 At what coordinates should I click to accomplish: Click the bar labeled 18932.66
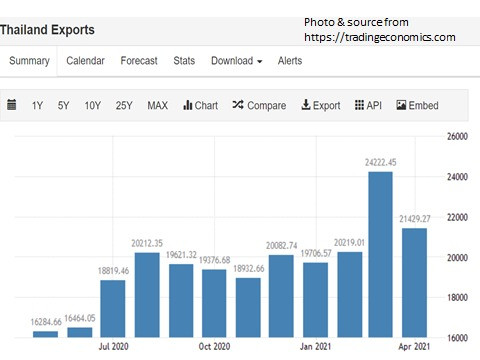(248, 308)
